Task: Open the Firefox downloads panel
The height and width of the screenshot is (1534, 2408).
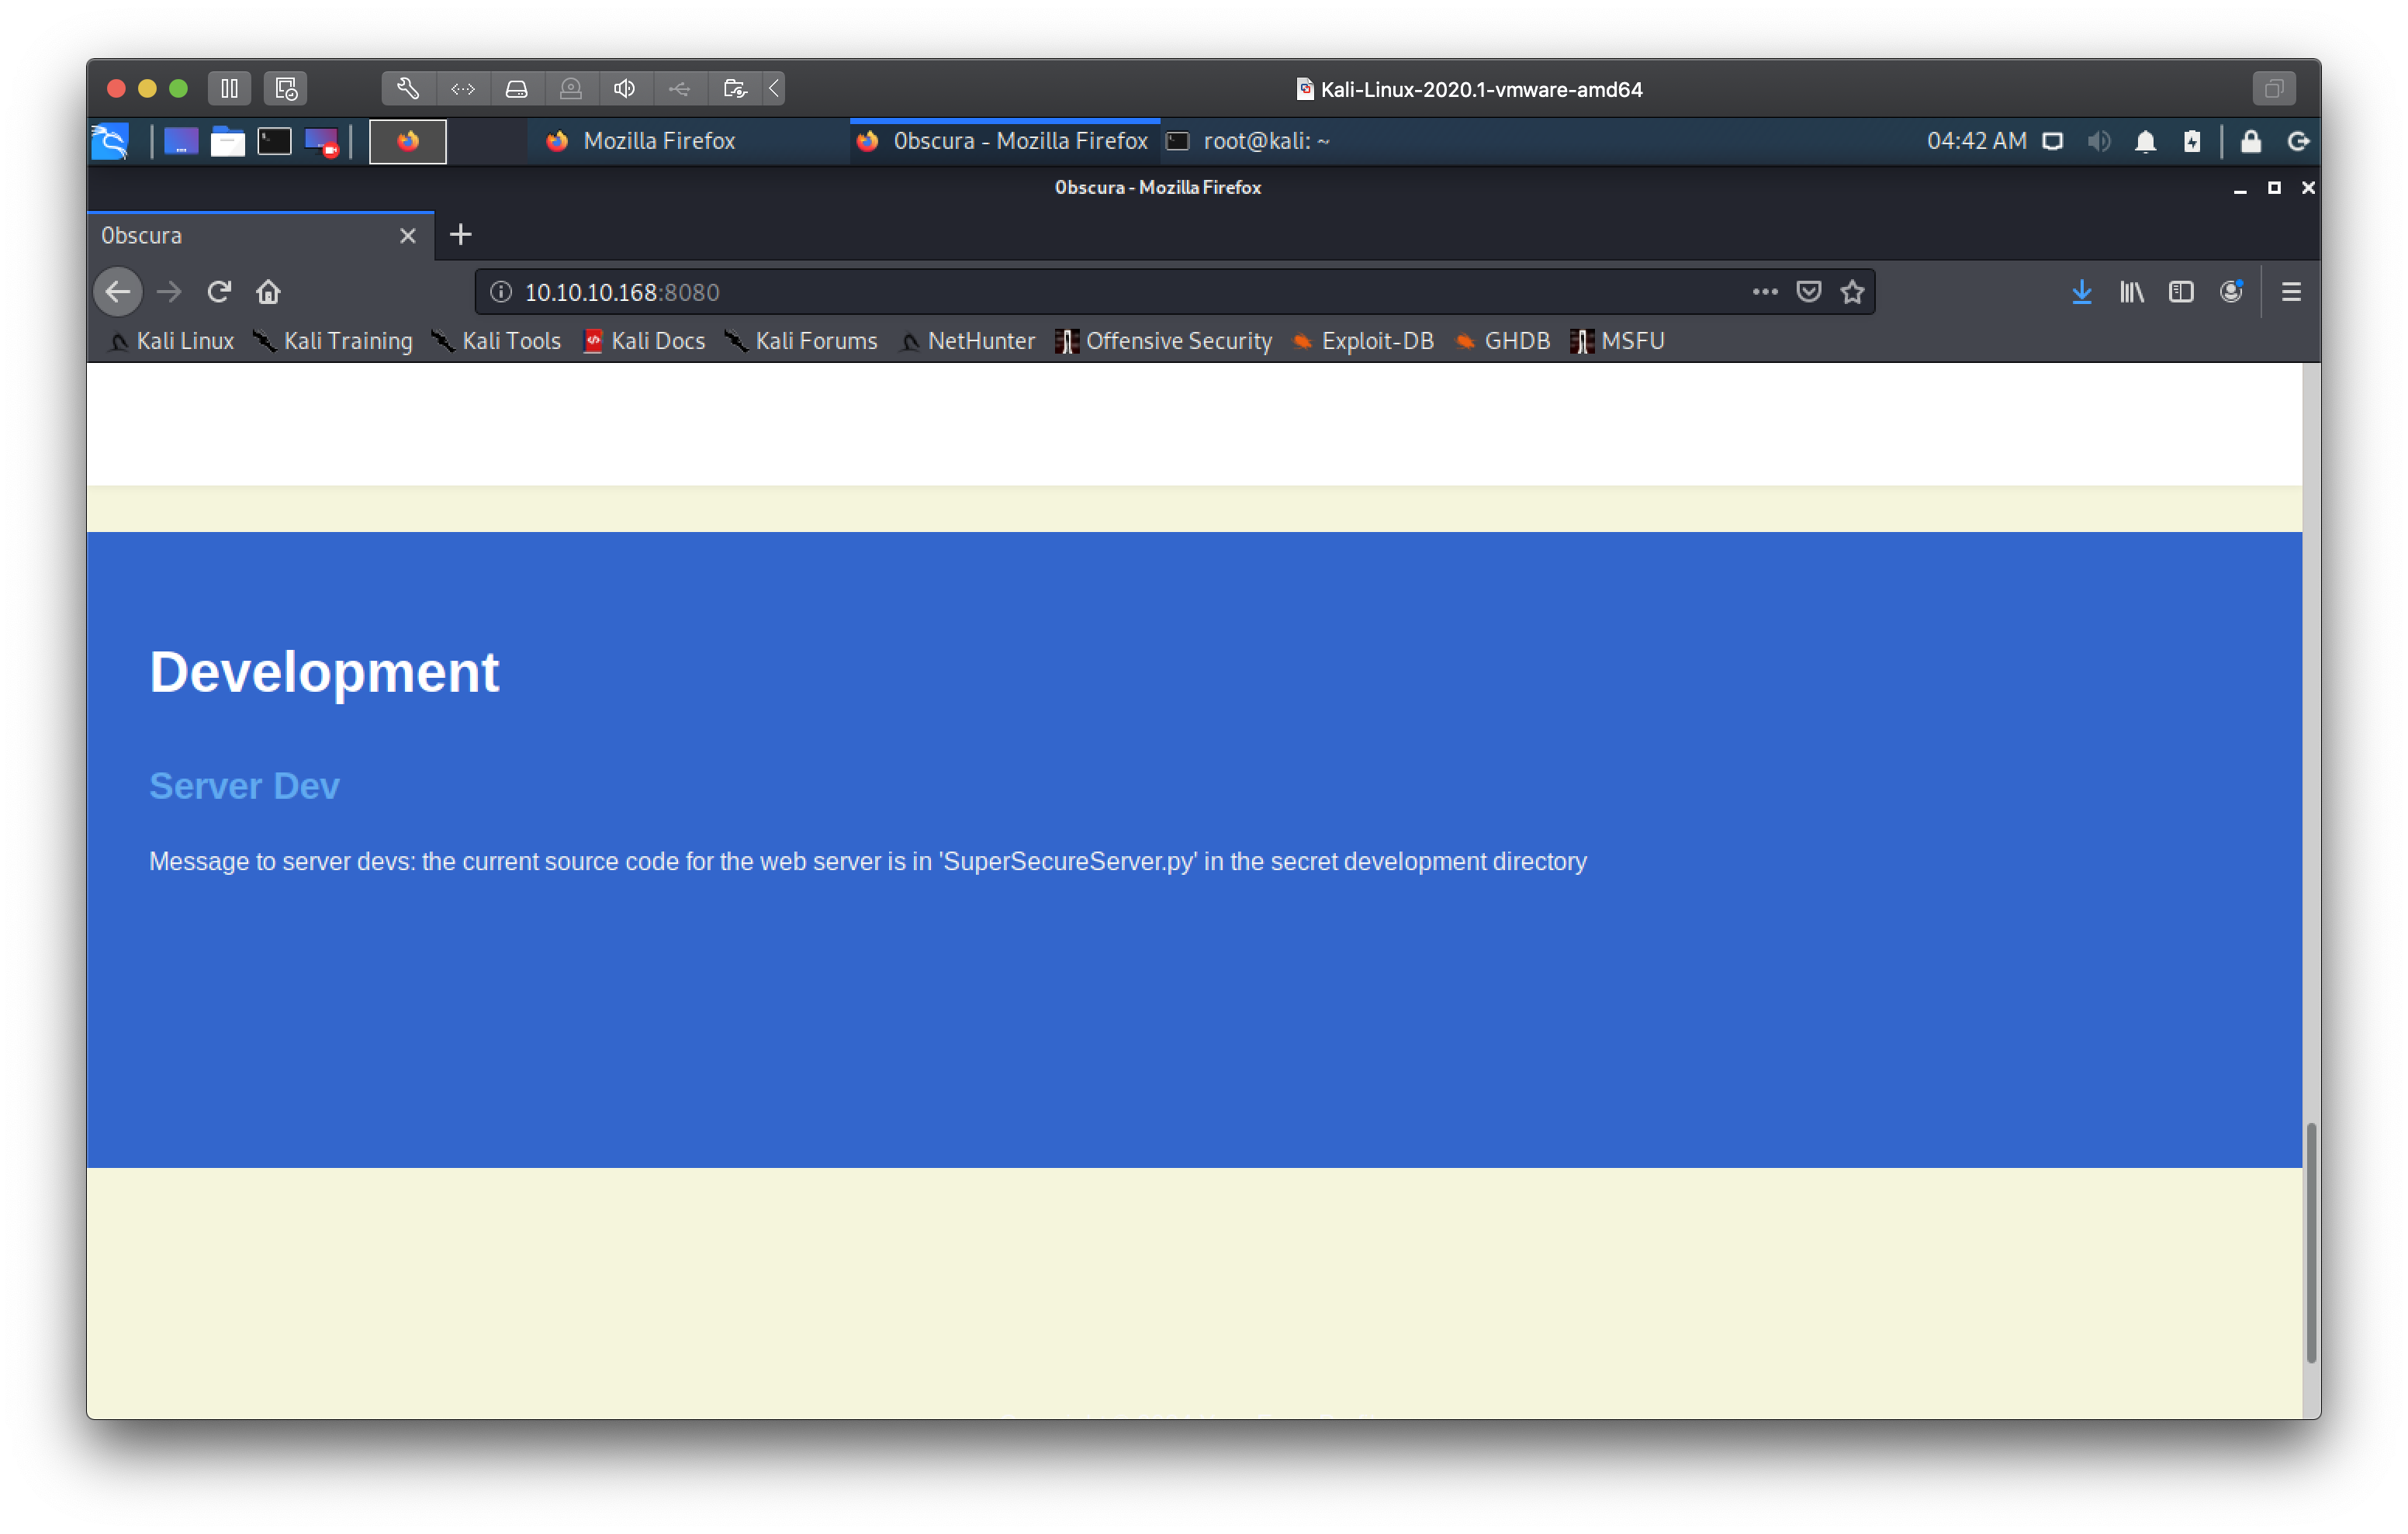Action: tap(2082, 292)
